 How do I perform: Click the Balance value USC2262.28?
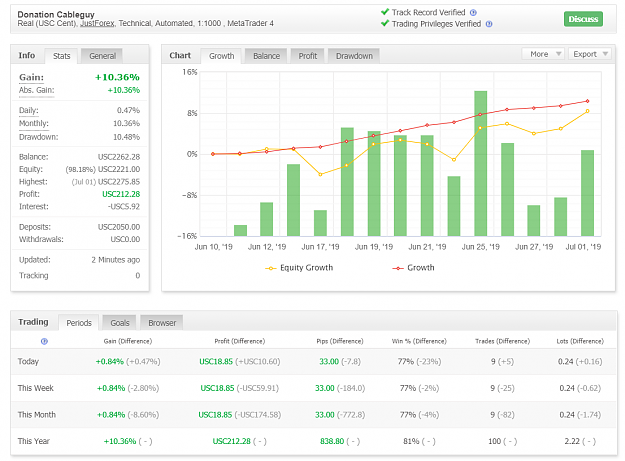coord(119,157)
